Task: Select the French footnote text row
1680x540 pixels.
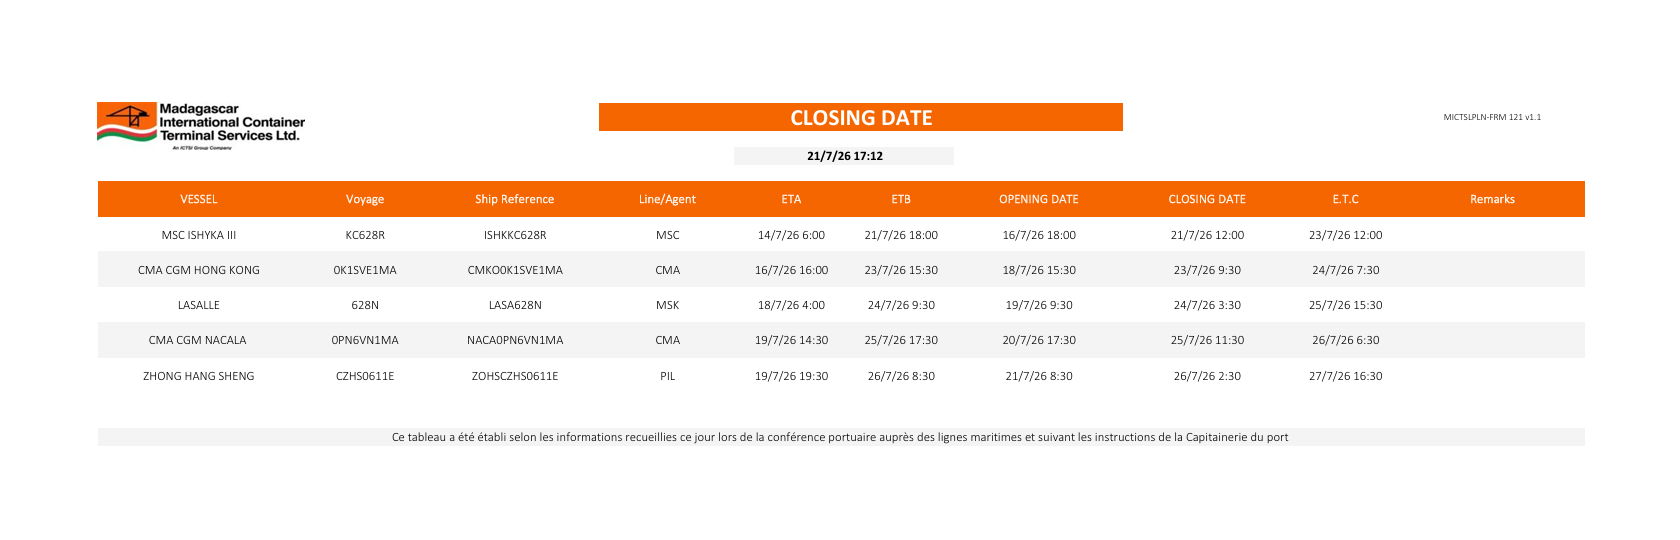Action: [841, 437]
